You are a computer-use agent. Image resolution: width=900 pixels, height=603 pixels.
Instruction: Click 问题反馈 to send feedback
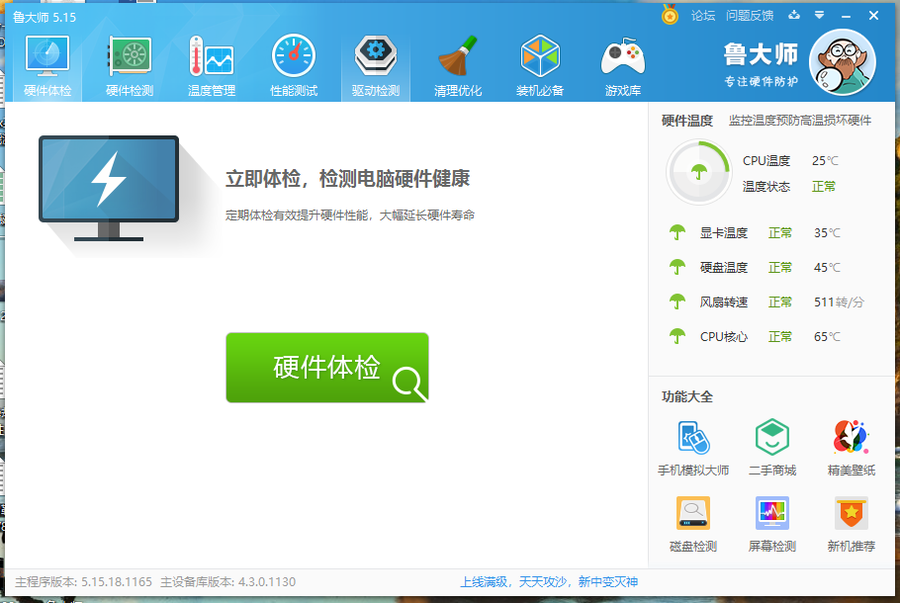coord(748,15)
